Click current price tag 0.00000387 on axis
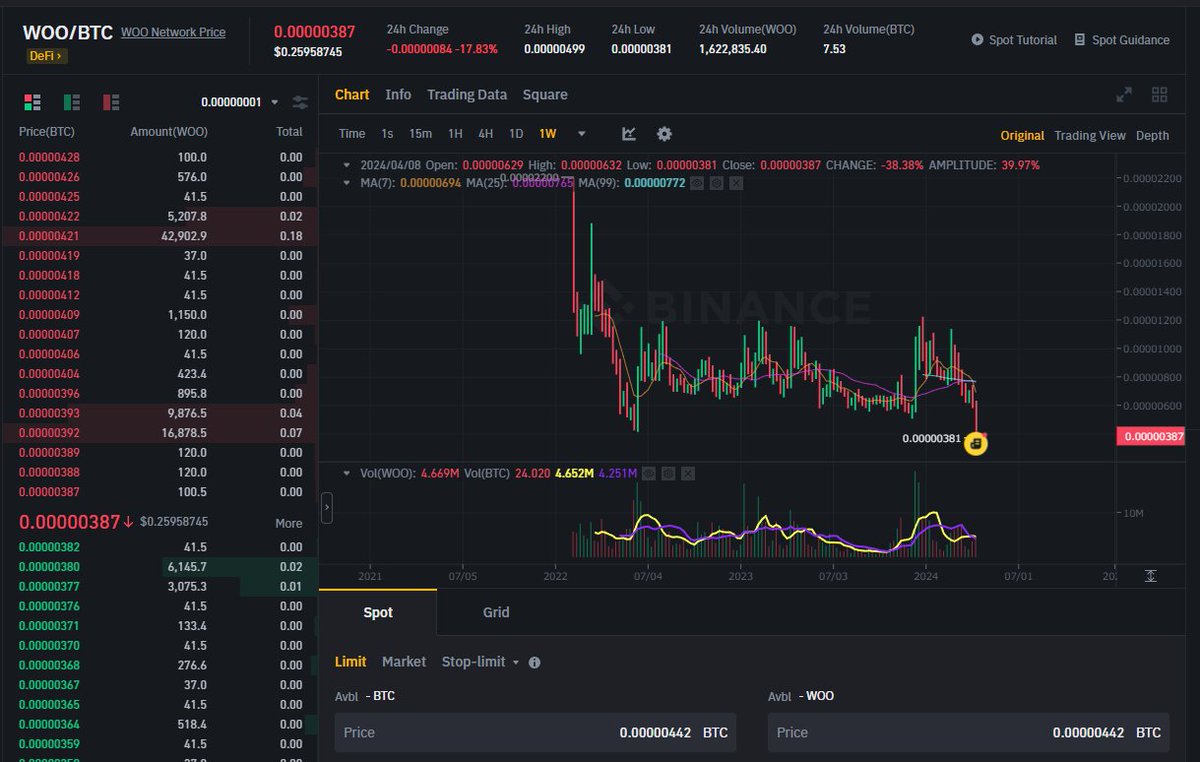 pos(1152,436)
